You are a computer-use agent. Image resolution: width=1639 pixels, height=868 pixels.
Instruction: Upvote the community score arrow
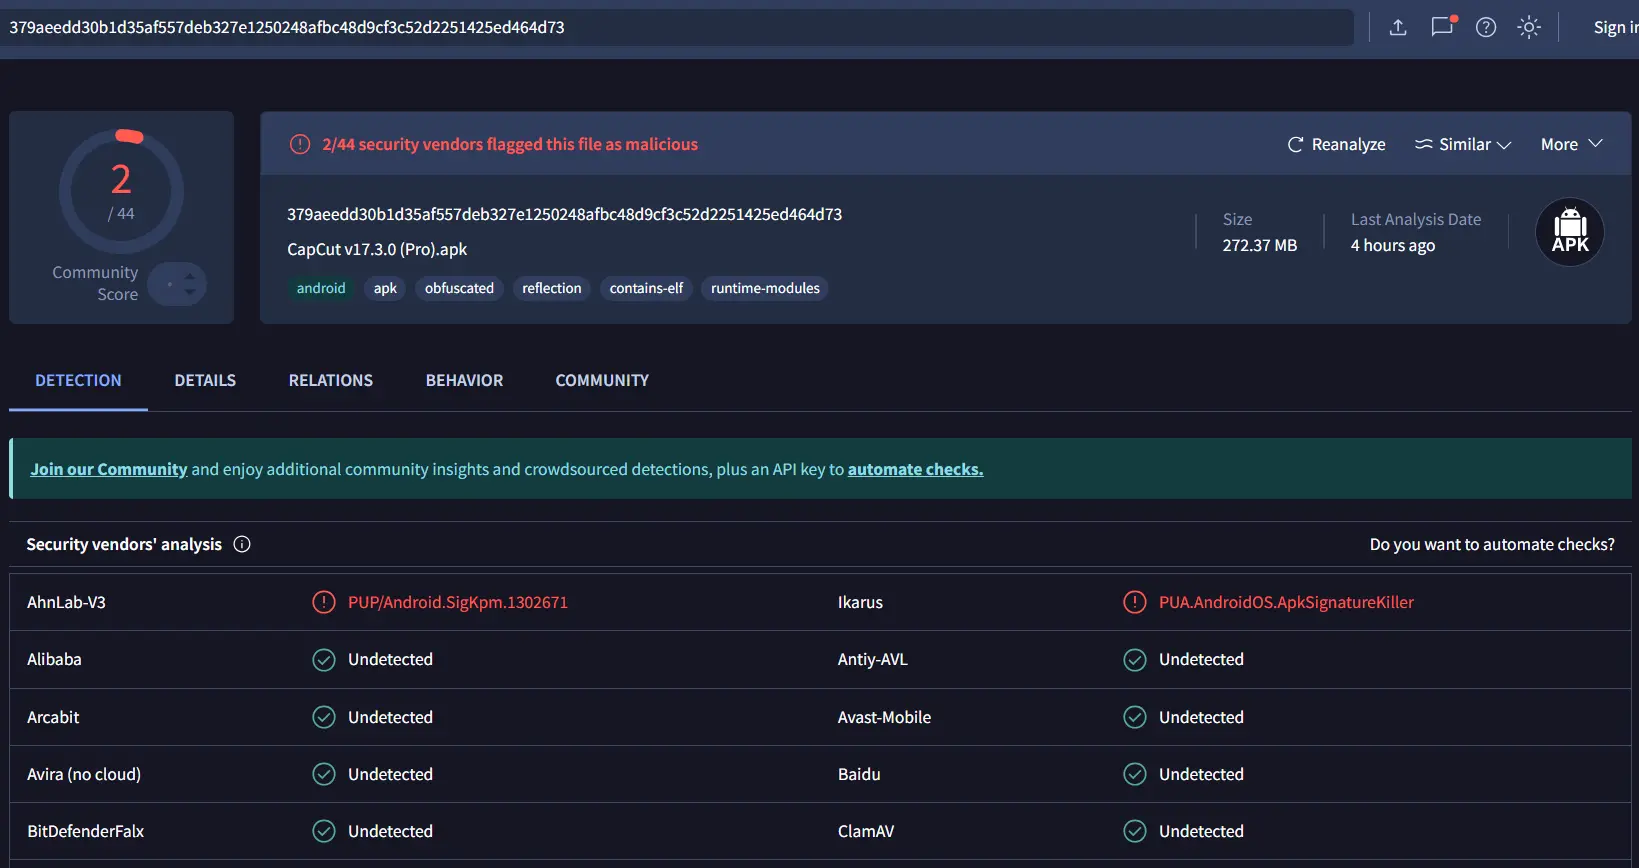point(190,276)
